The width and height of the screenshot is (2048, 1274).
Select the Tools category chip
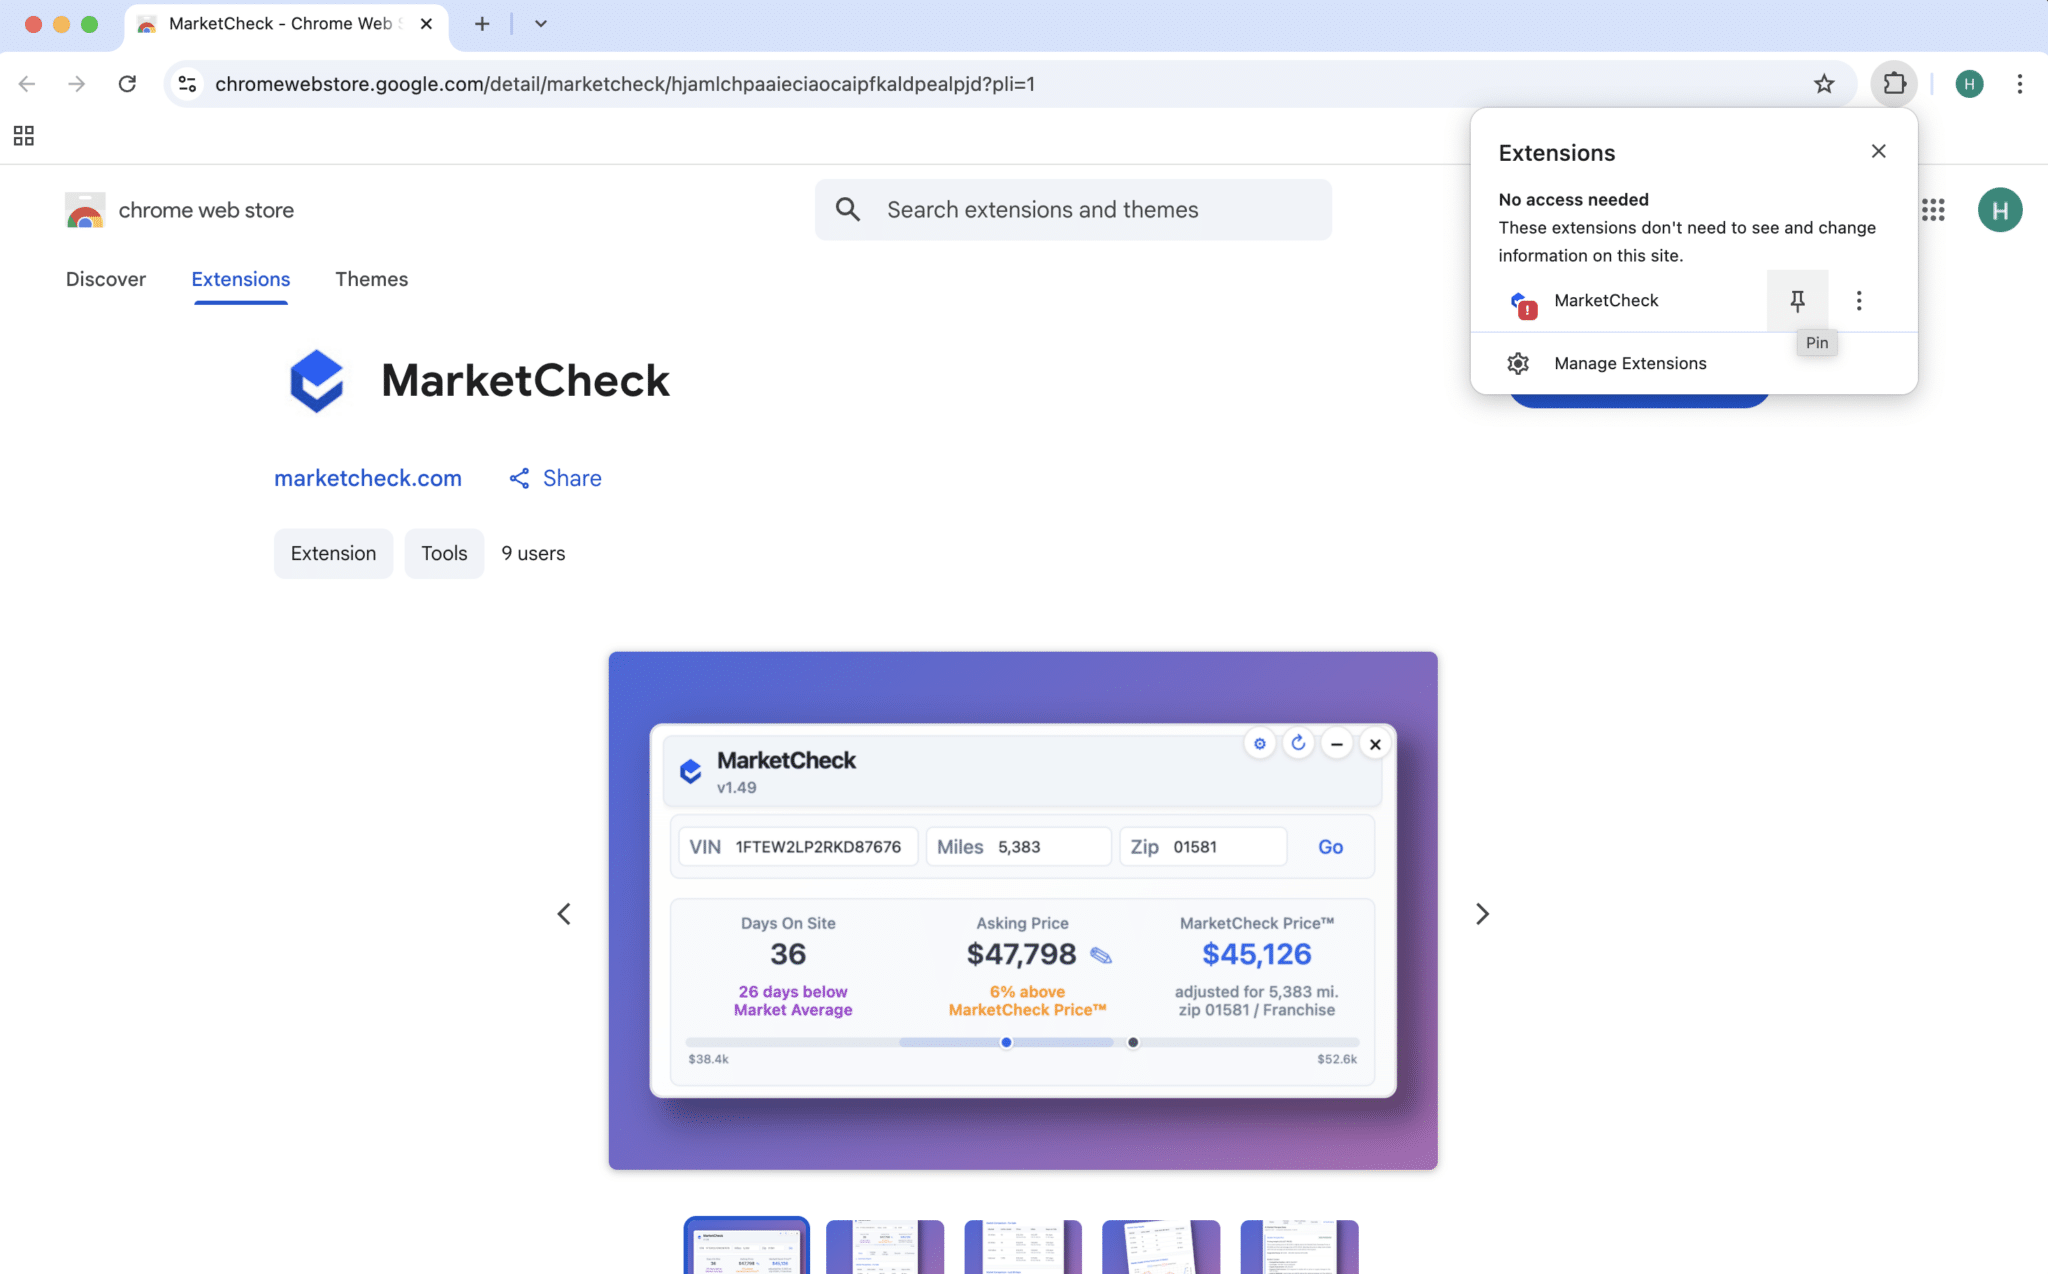[444, 553]
